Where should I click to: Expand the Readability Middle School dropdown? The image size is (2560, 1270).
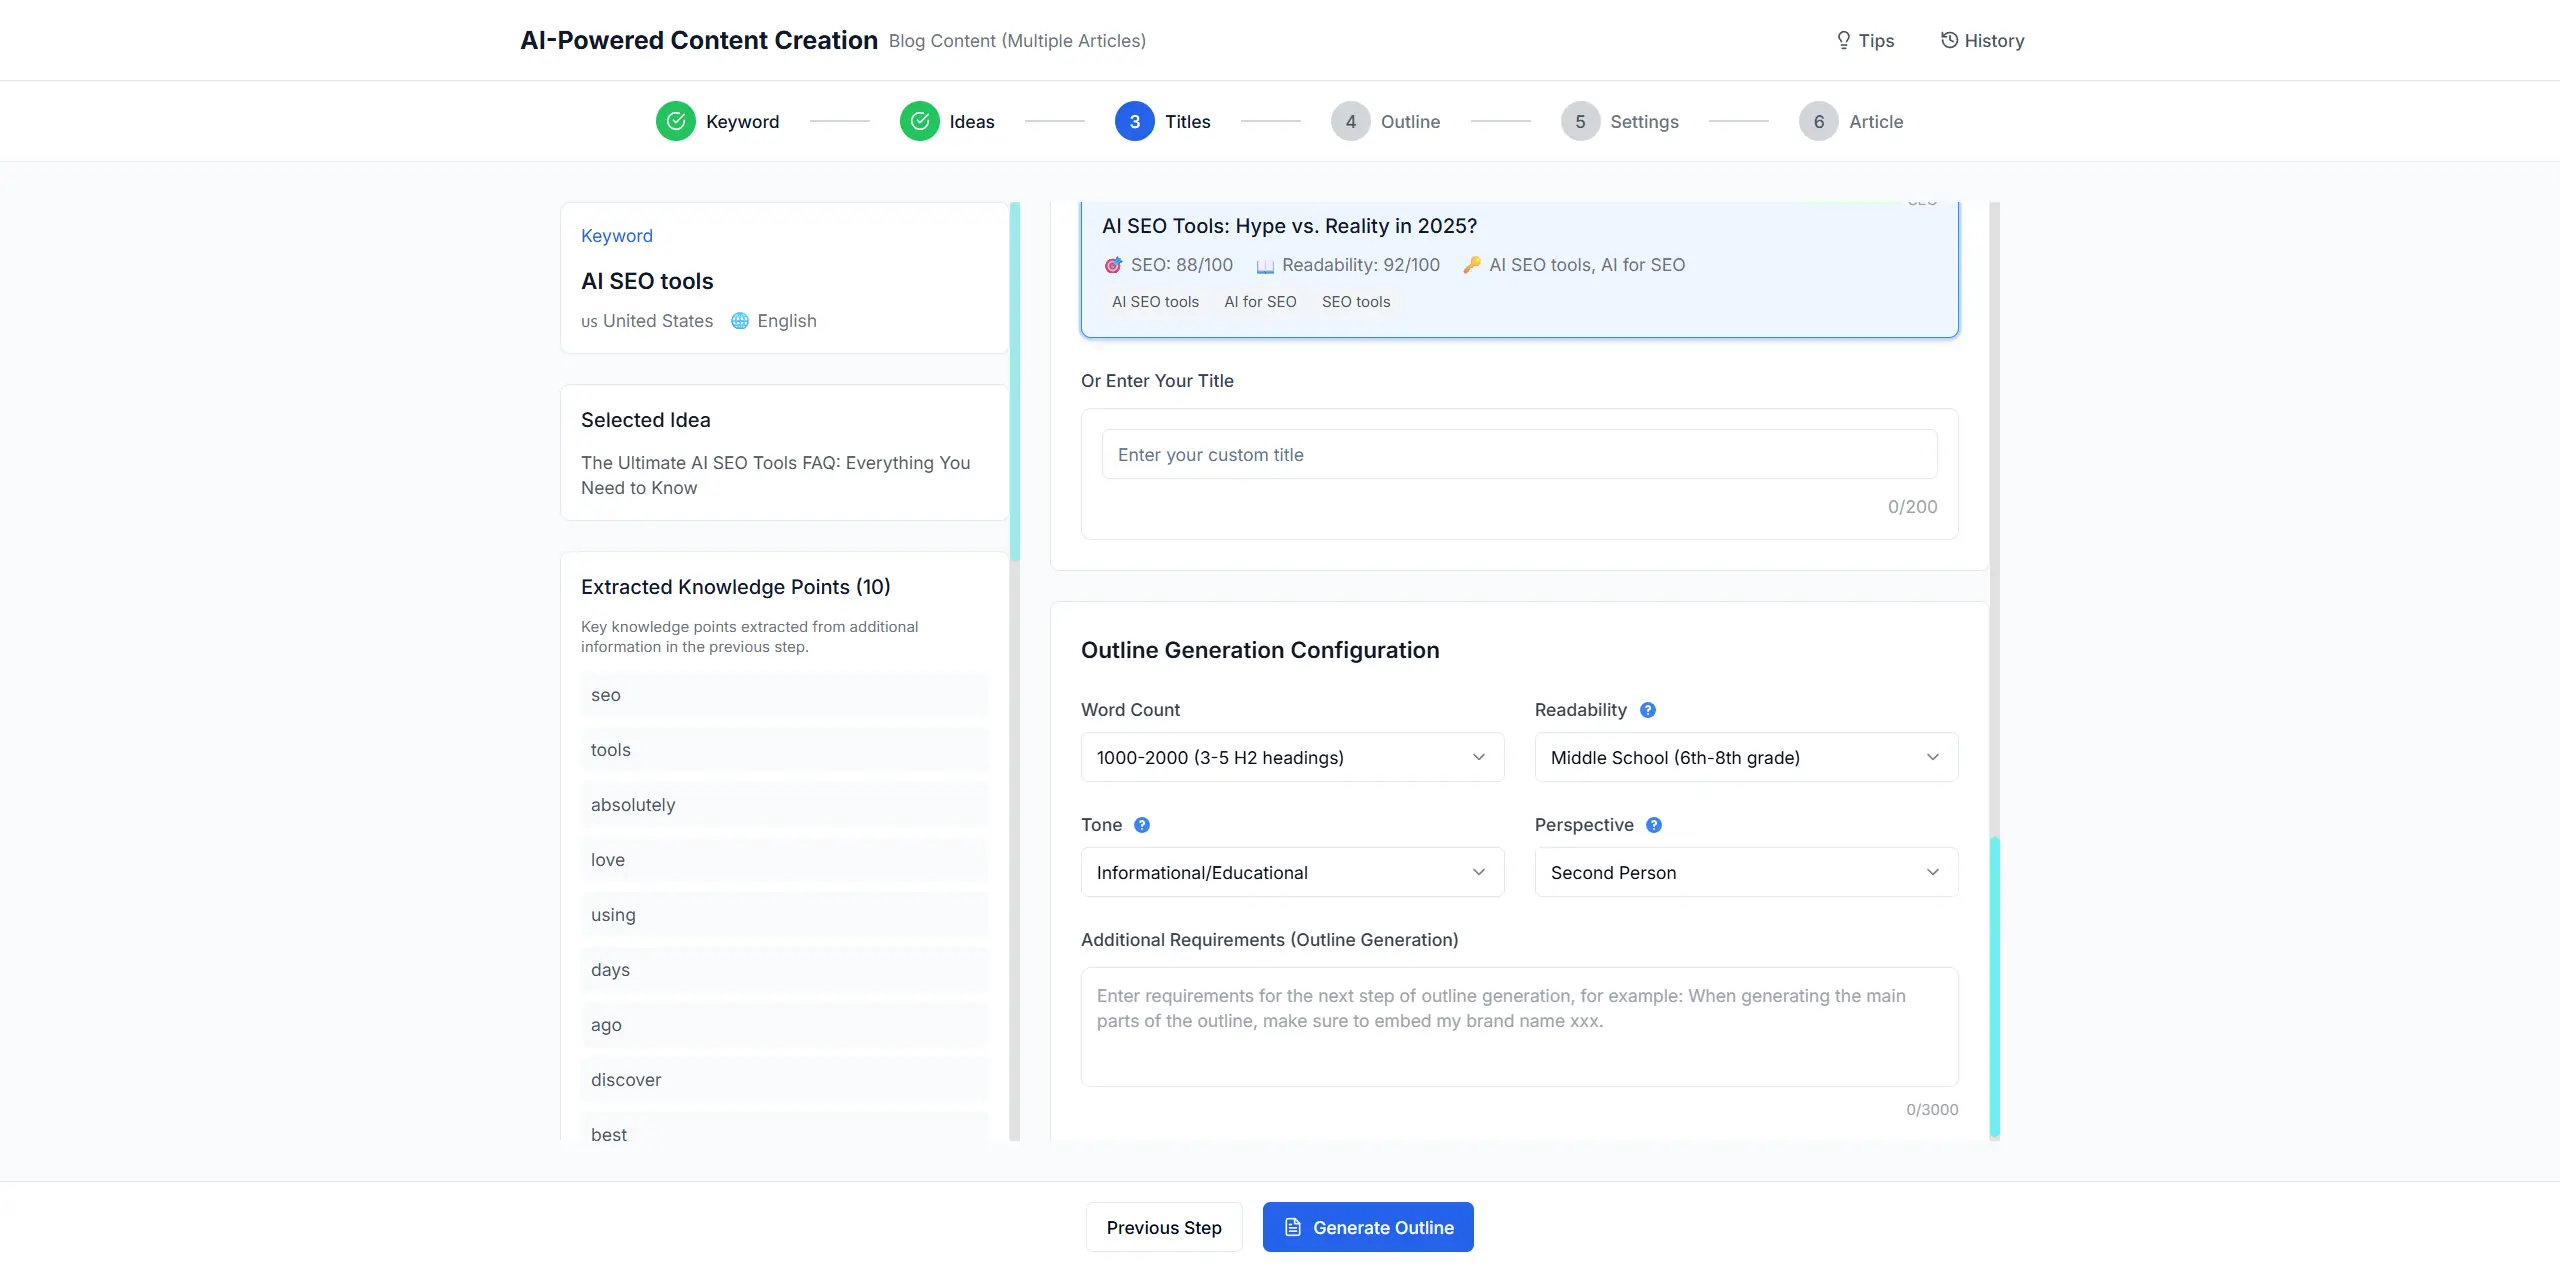click(1745, 757)
